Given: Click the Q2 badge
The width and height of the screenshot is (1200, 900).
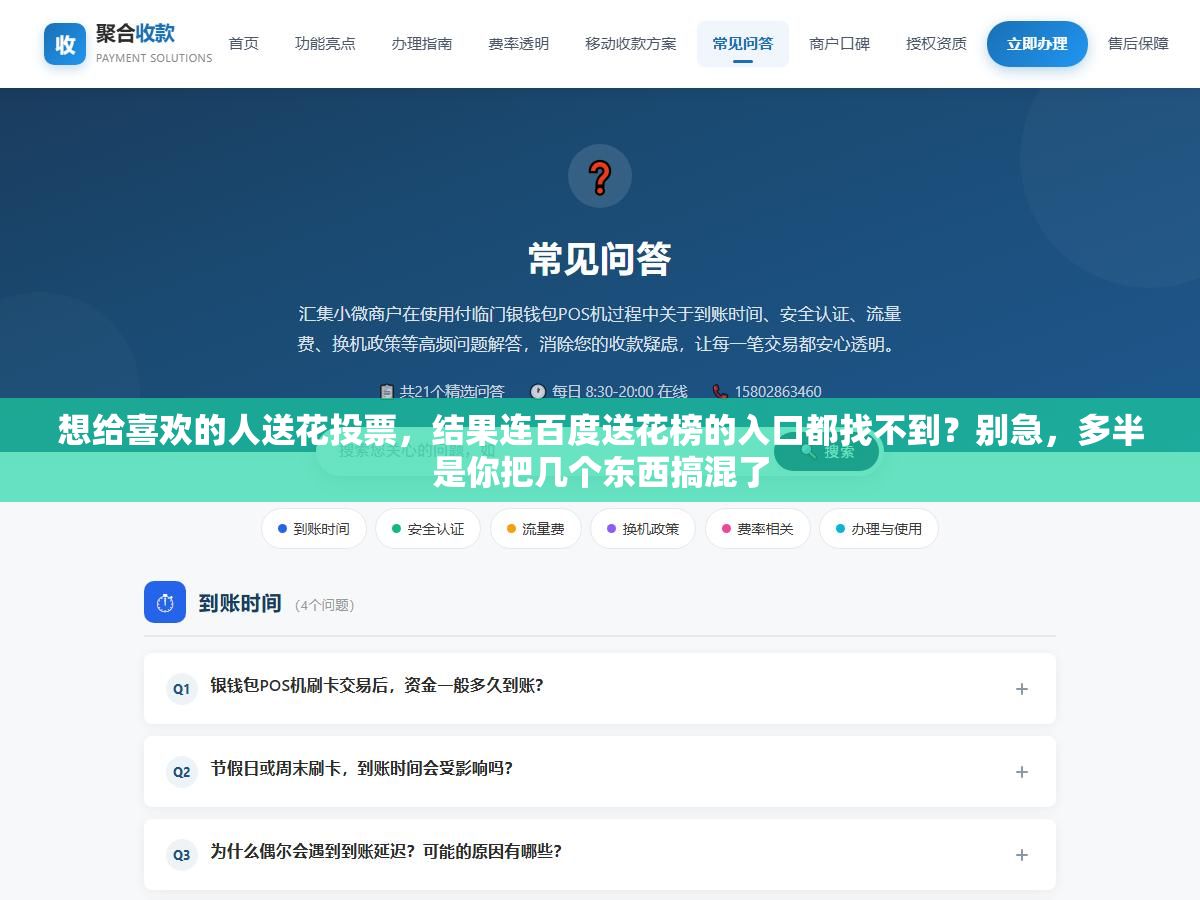Looking at the screenshot, I should pos(182,772).
